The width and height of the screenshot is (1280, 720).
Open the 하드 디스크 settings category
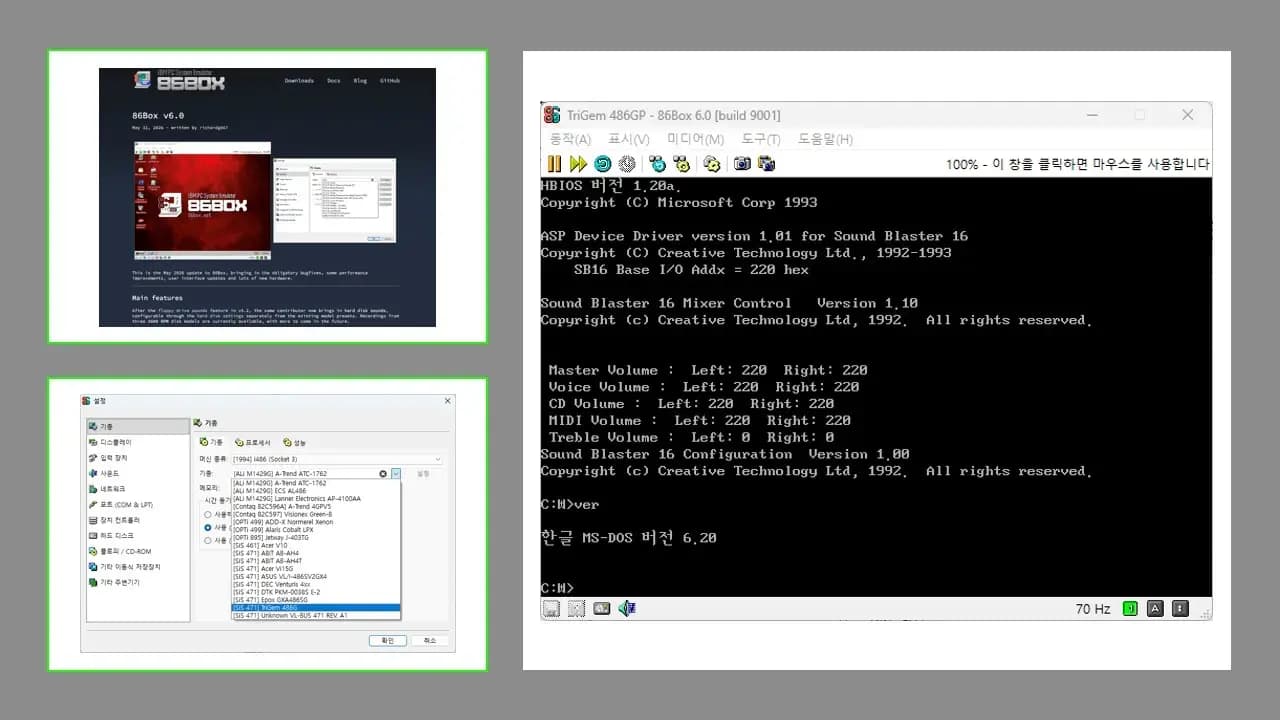click(x=138, y=535)
